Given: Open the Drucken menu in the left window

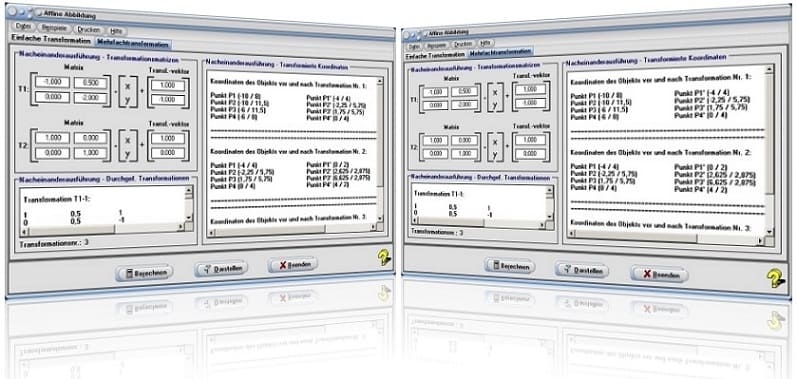Looking at the screenshot, I should pos(88,29).
